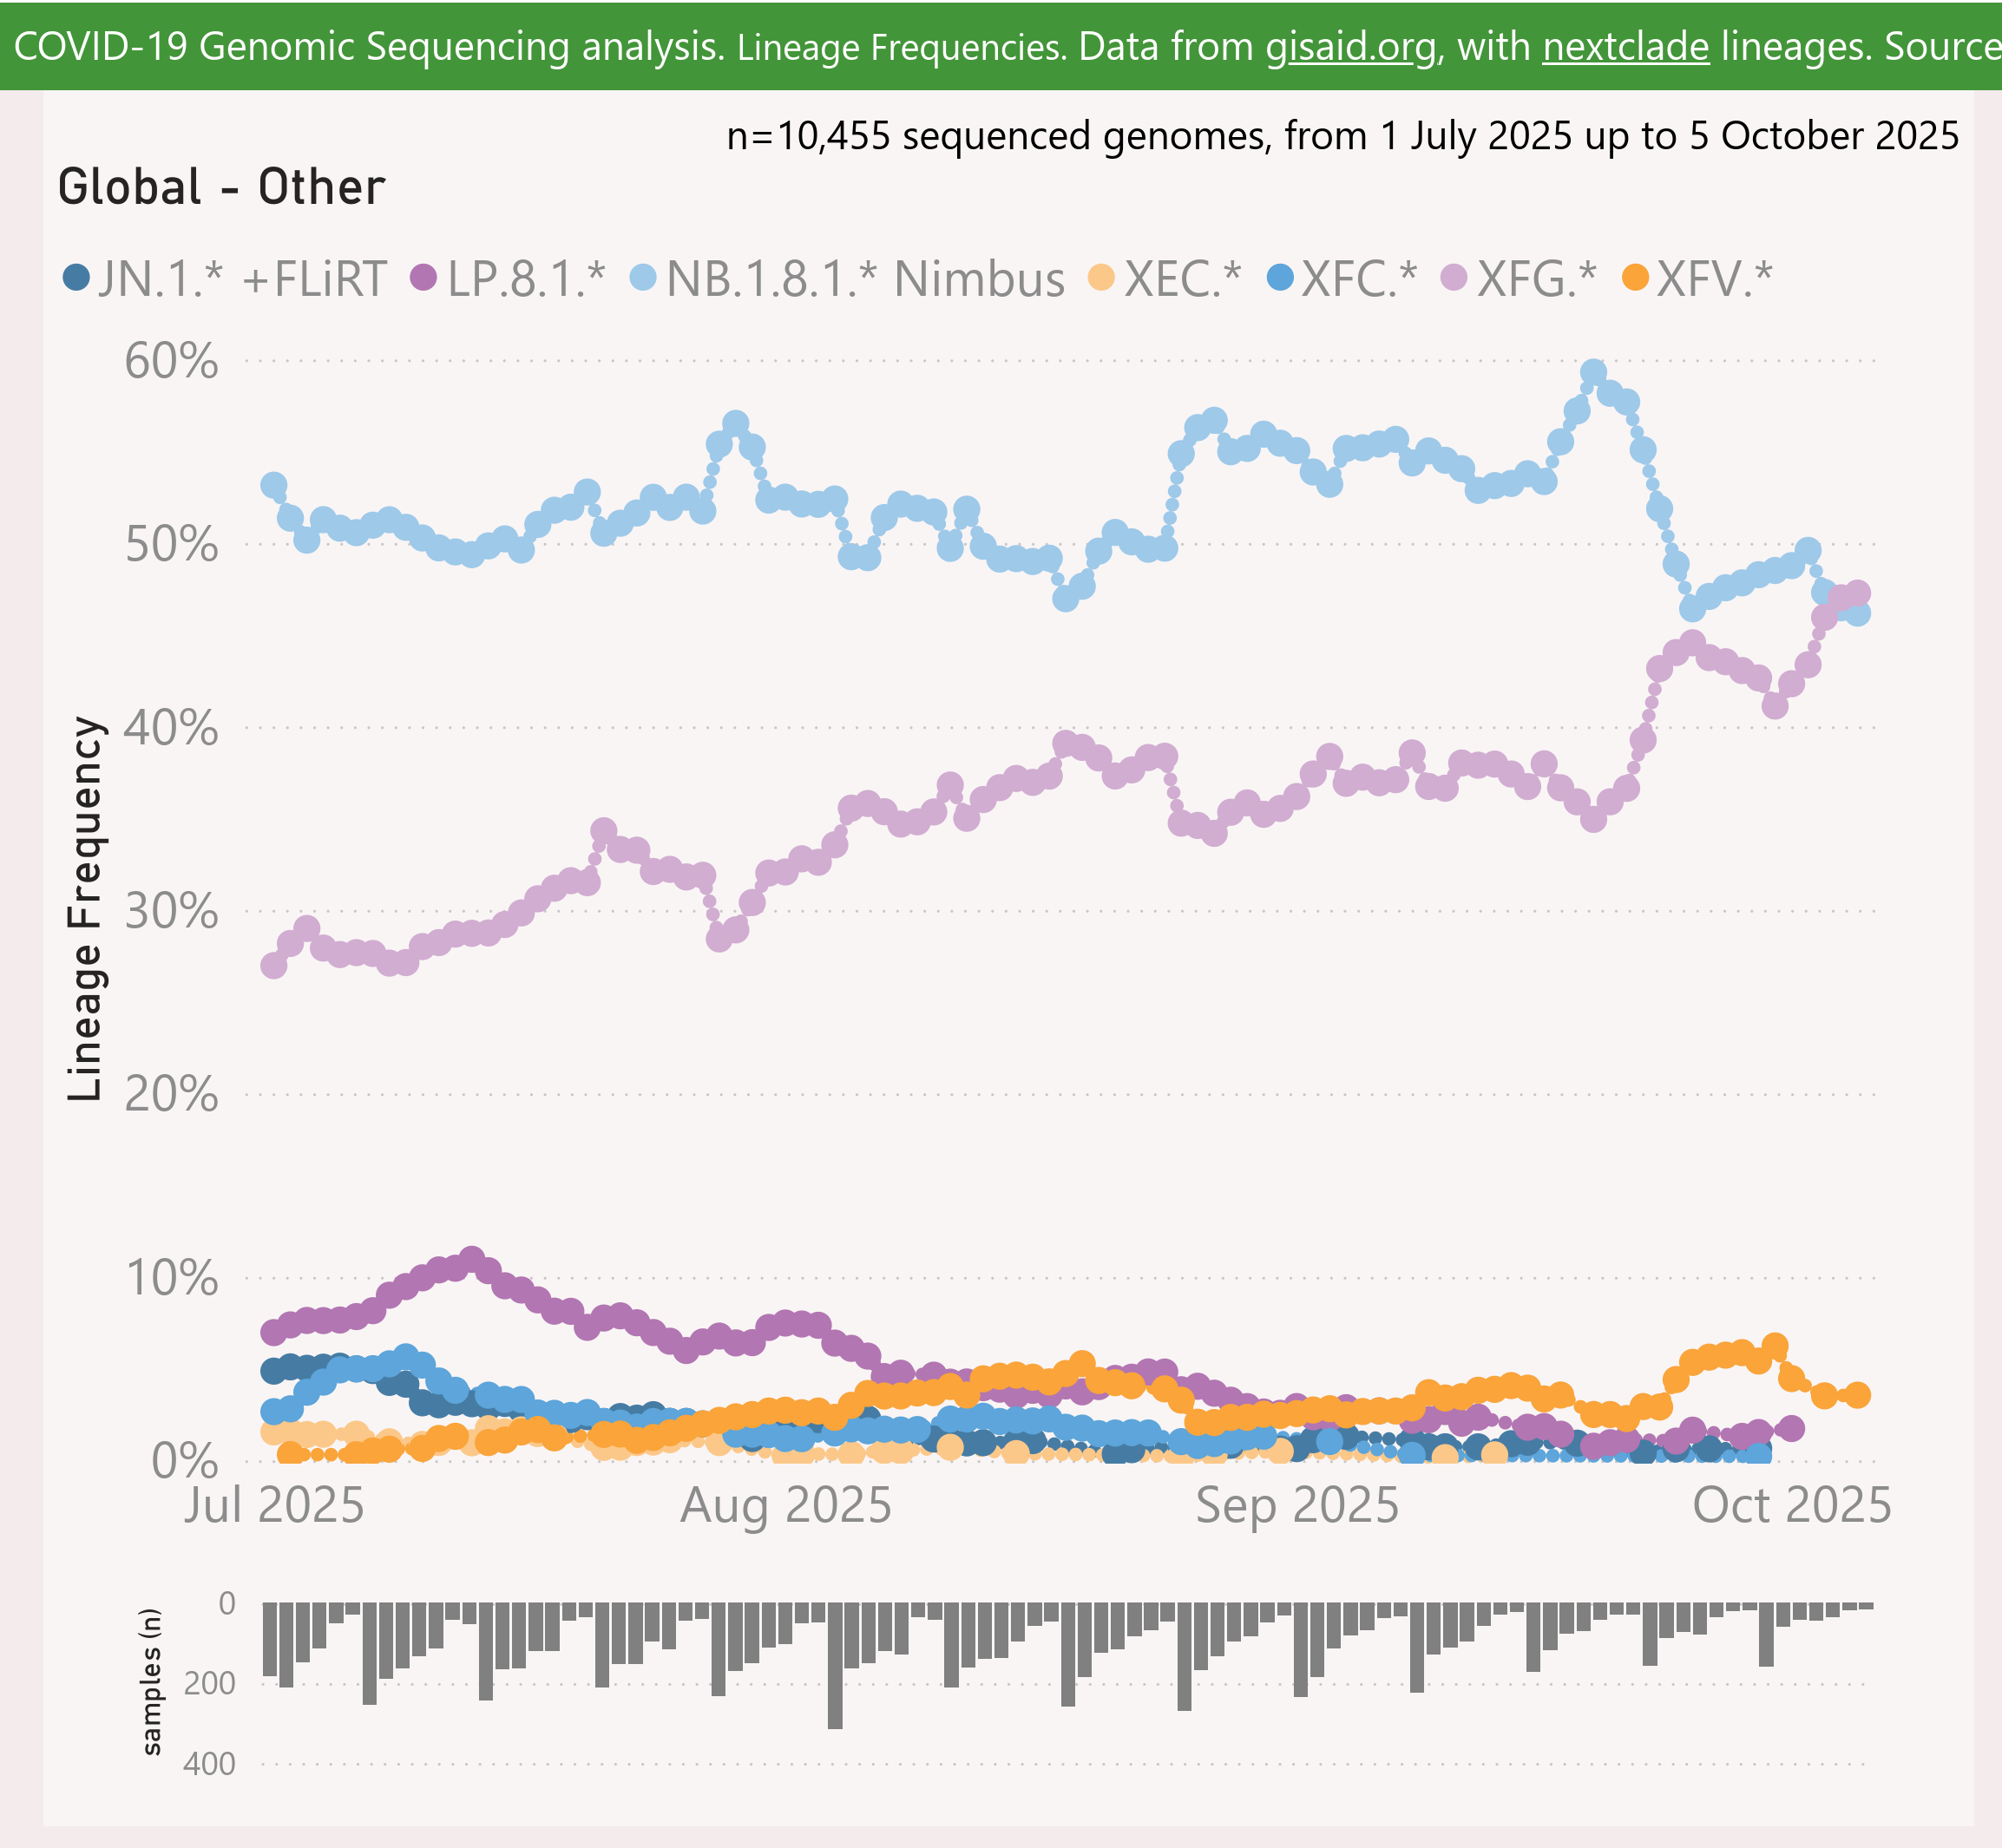This screenshot has width=2002, height=1848.
Task: Click the gisaid.org link in header
Action: coord(1350,47)
